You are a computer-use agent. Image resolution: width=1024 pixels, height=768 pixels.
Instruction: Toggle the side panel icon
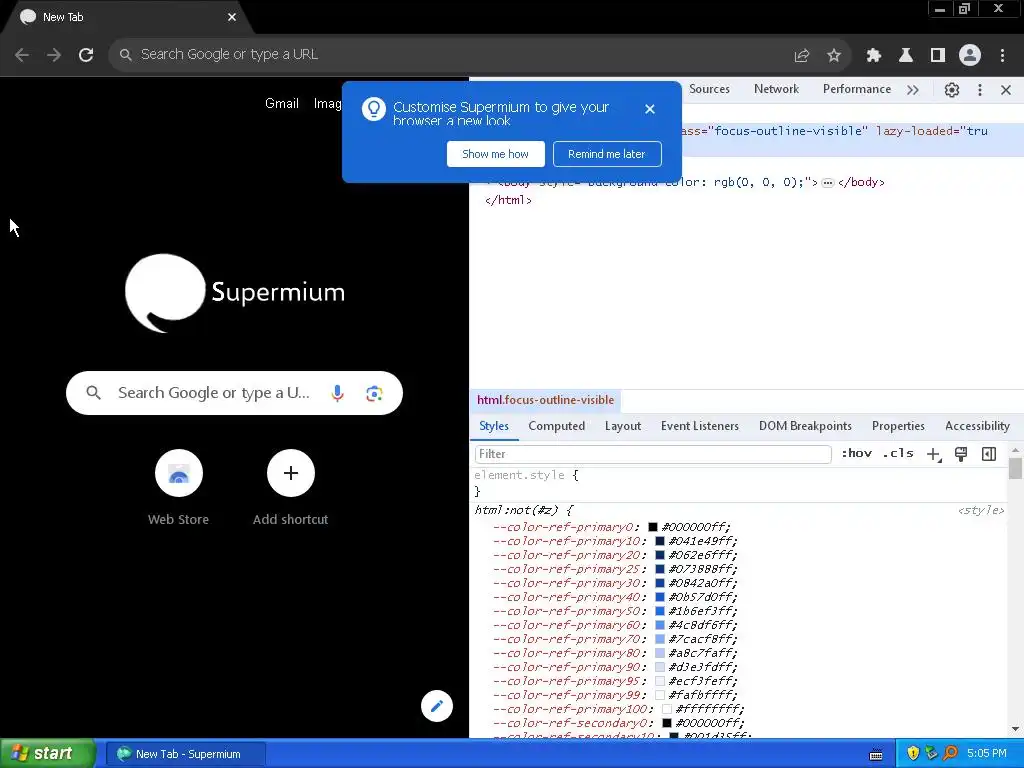point(938,56)
